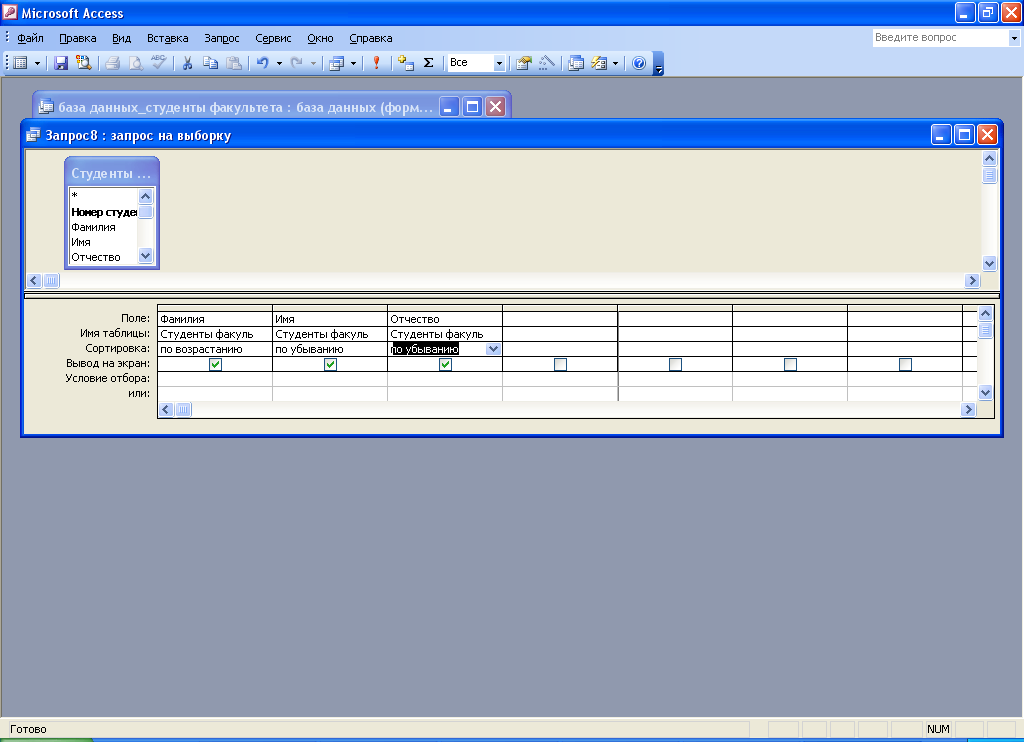Screen dimensions: 1024x742
Task: Click the Redo toolbar icon
Action: tap(296, 63)
